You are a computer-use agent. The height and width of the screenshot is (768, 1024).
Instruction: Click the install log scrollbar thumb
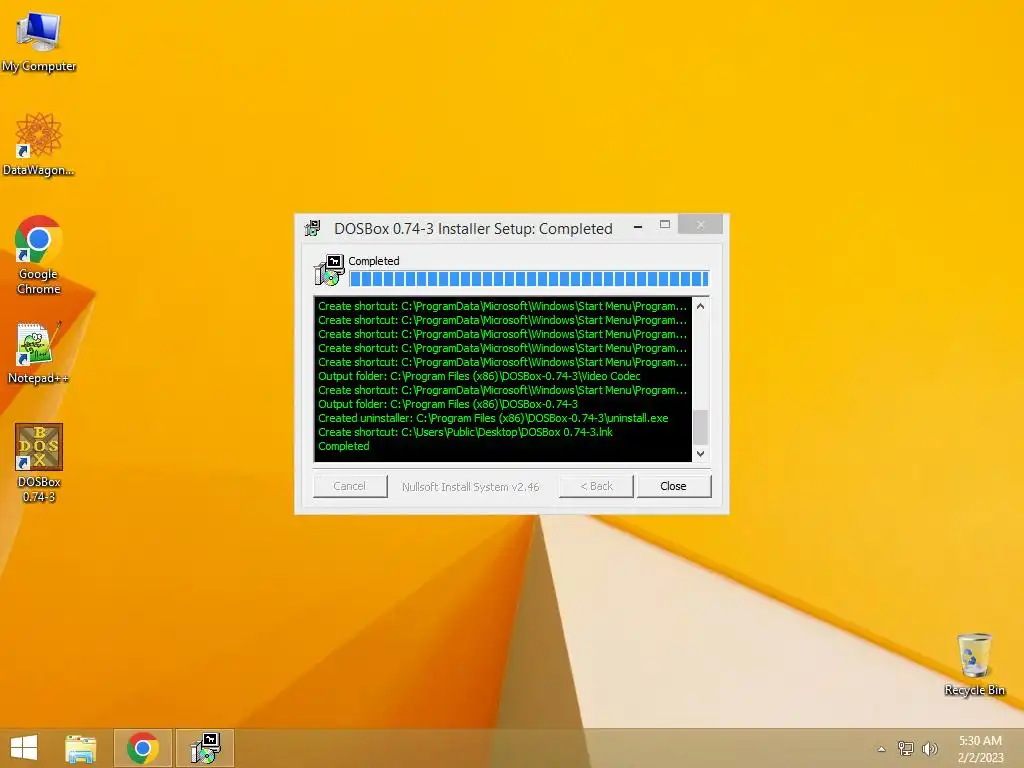coord(700,427)
